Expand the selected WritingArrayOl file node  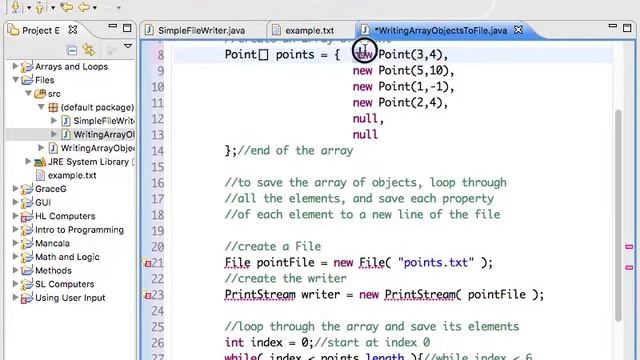point(53,134)
